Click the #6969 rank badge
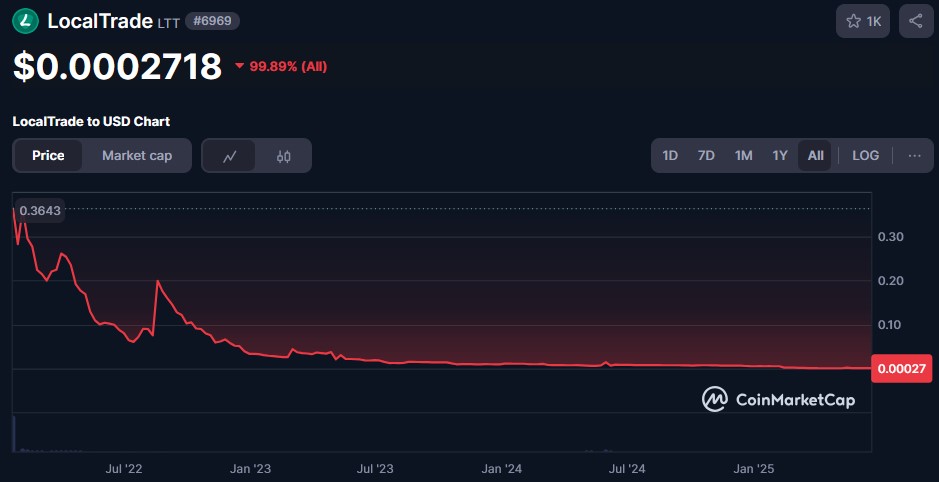Screen dimensions: 939x482 coord(213,21)
